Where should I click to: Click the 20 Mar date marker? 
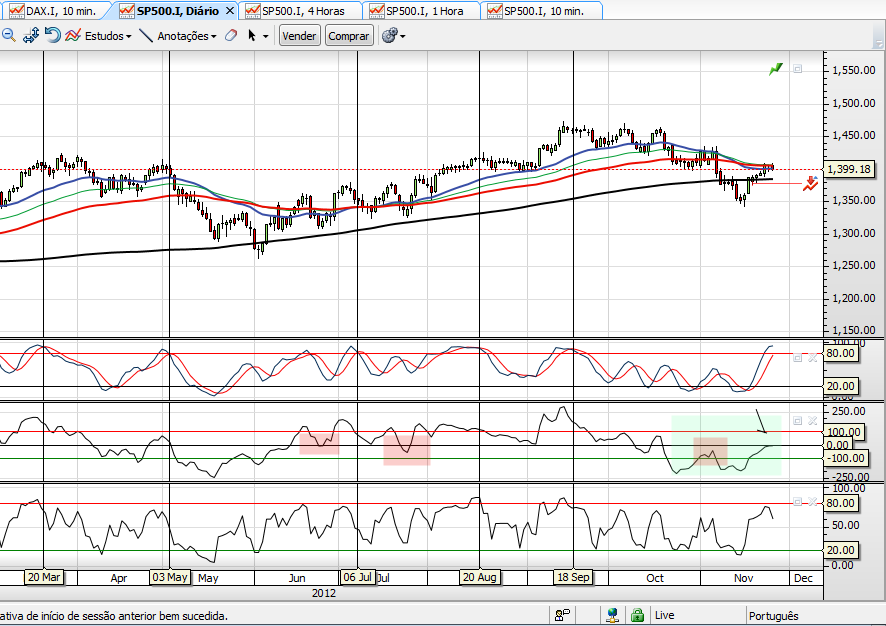click(44, 577)
